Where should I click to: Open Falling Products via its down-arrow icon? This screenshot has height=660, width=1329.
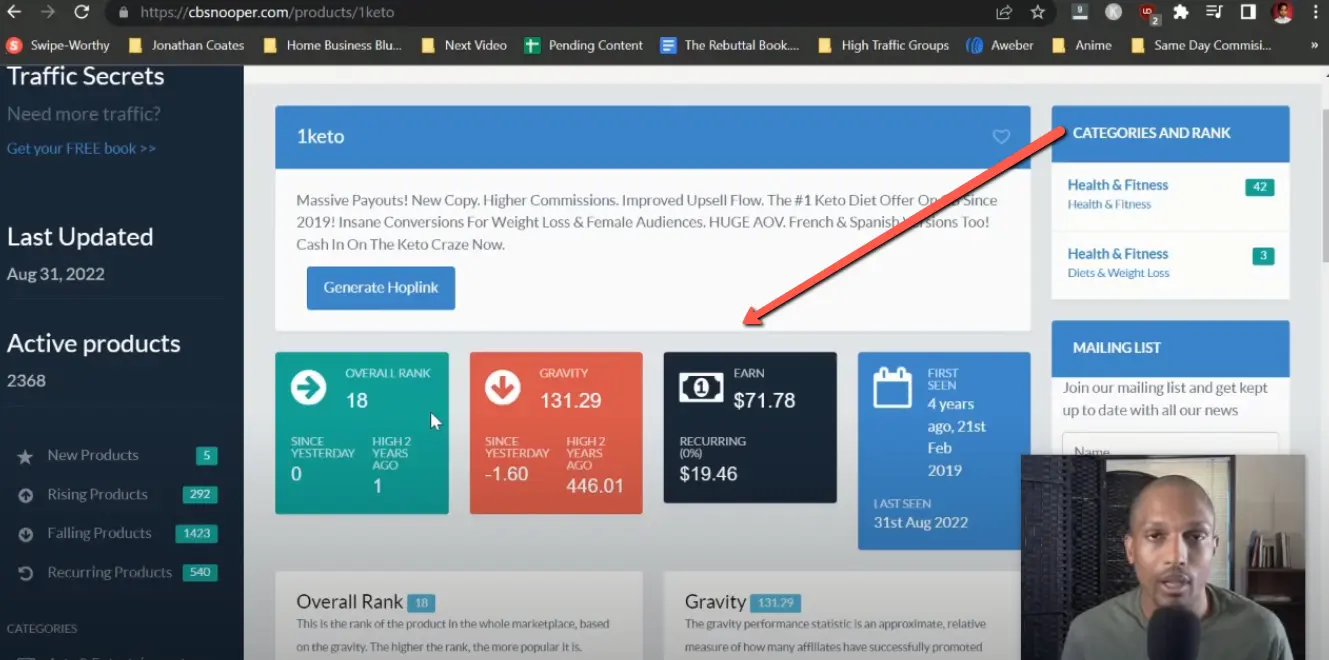(x=22, y=533)
